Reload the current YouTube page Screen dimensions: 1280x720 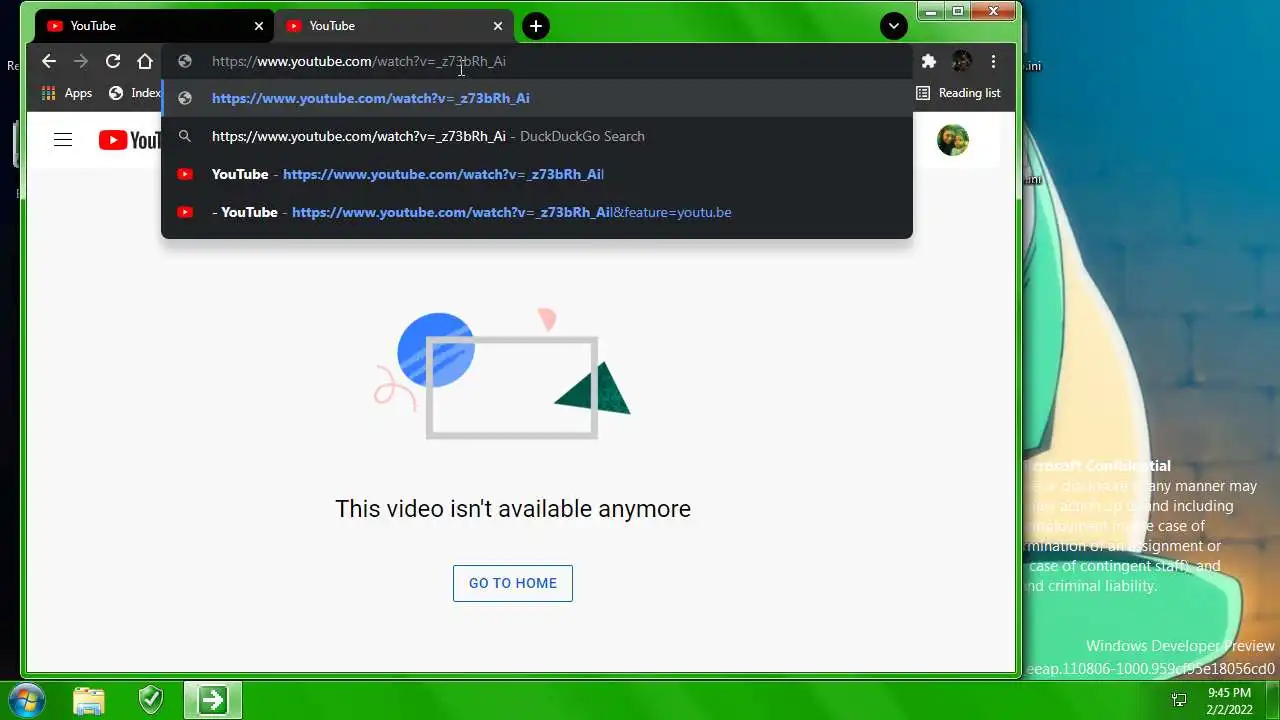pos(113,61)
